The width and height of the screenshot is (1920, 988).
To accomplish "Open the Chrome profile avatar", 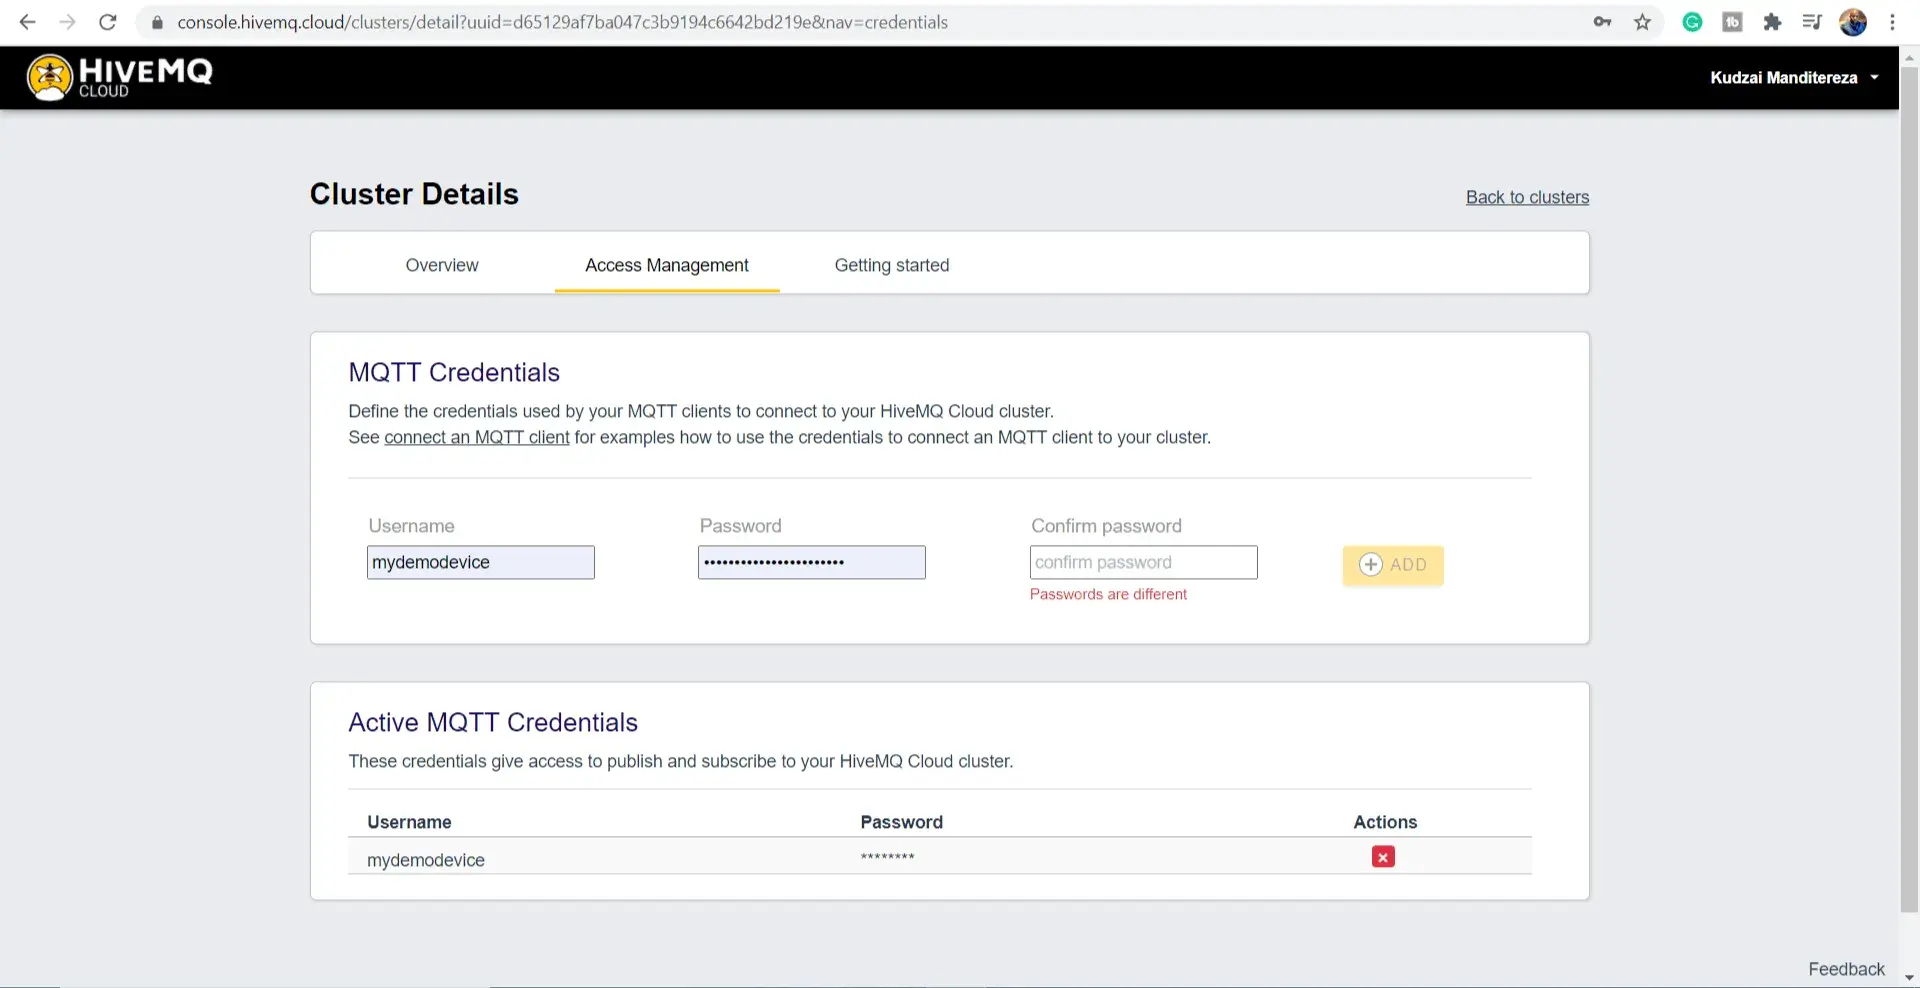I will coord(1853,22).
